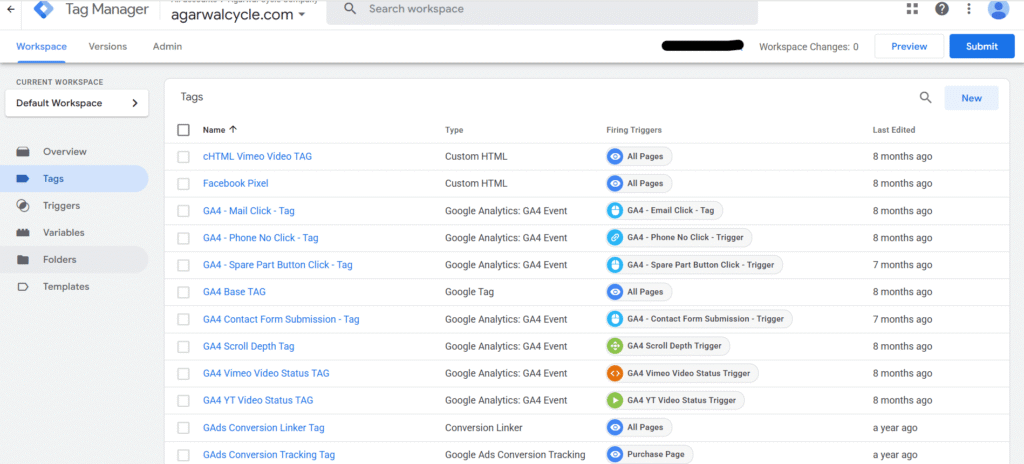This screenshot has height=464, width=1024.
Task: Open the GA4 Vimeo Video Status TAG link
Action: 266,374
